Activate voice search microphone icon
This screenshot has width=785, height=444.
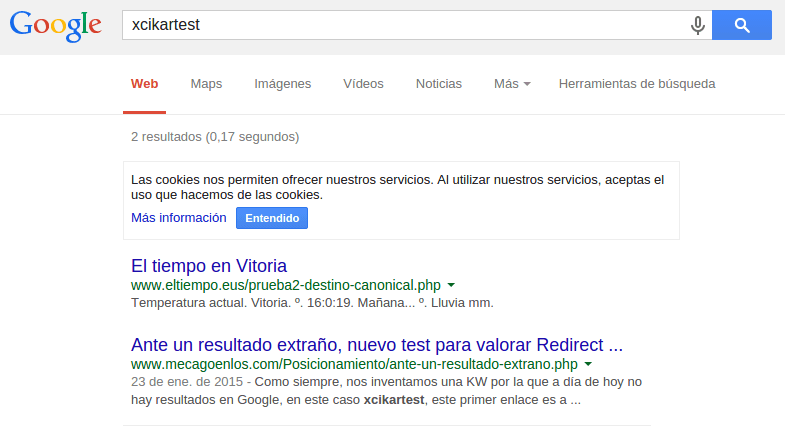tap(697, 25)
